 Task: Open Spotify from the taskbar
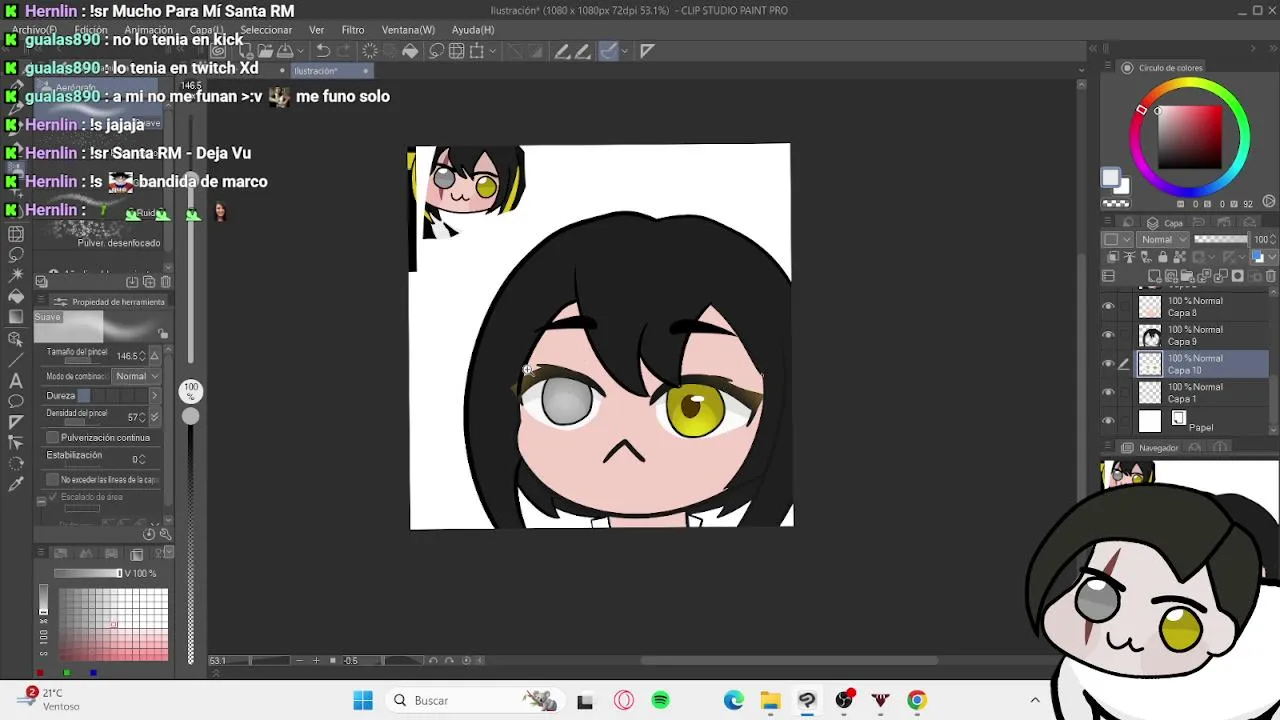[x=661, y=700]
